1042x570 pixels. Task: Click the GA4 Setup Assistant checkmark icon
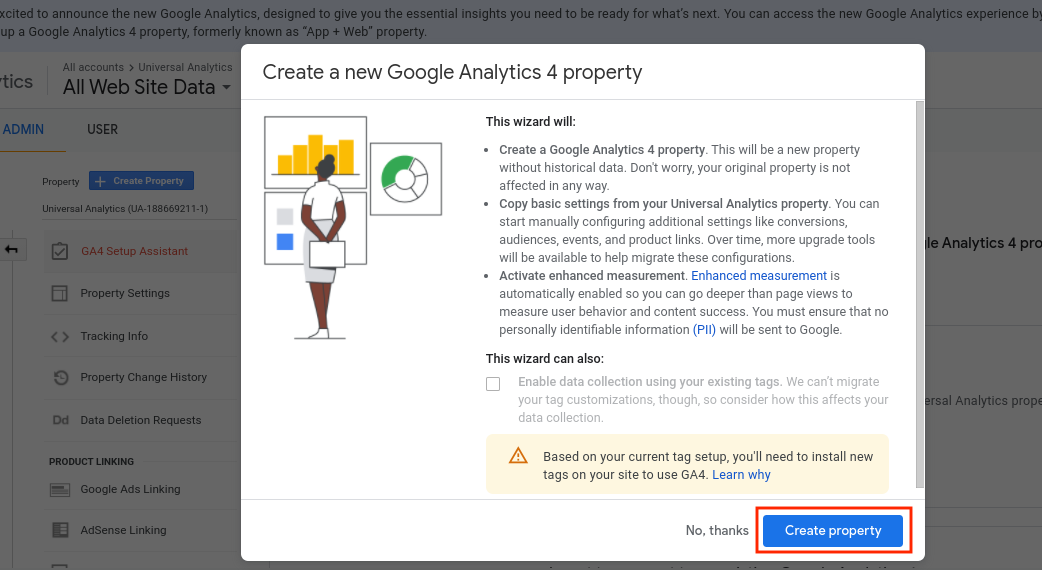click(x=60, y=251)
